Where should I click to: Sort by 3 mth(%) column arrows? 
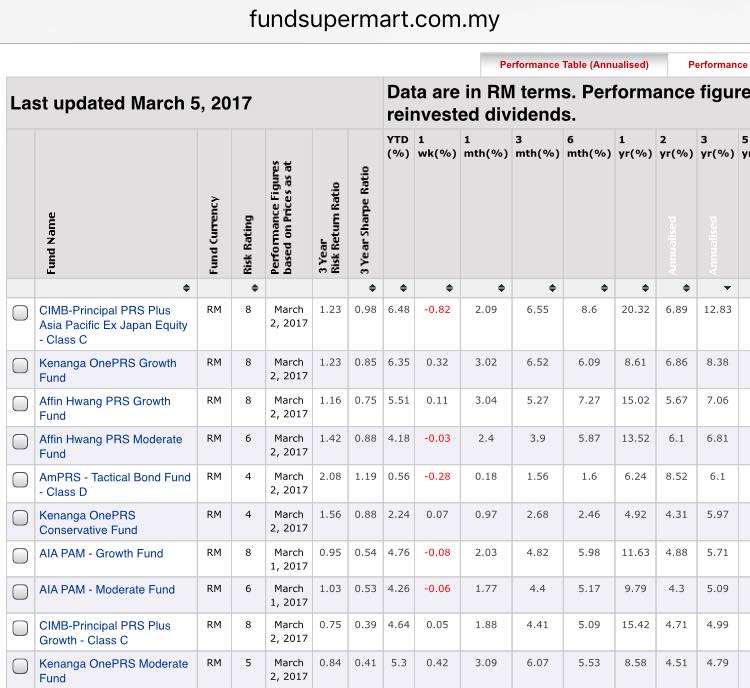552,288
